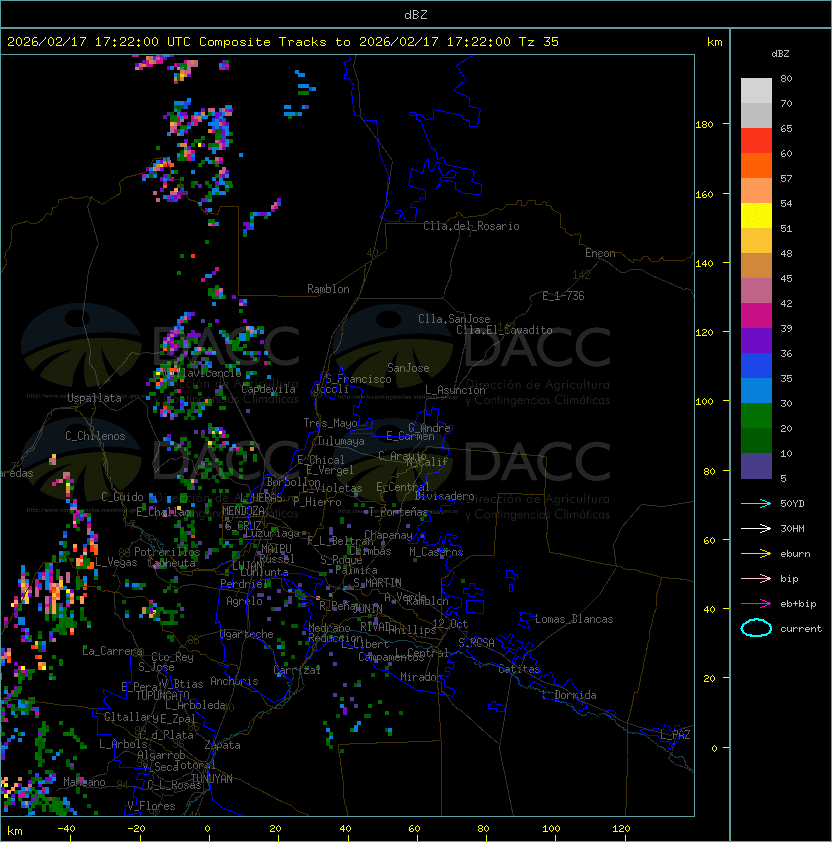The image size is (832, 842).
Task: Select the pink bip arrow symbol
Action: click(756, 578)
